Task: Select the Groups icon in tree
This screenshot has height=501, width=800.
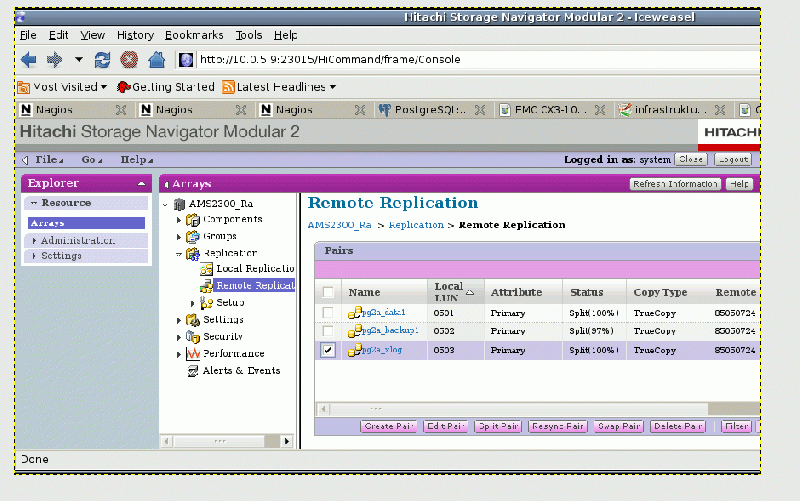Action: click(x=192, y=237)
